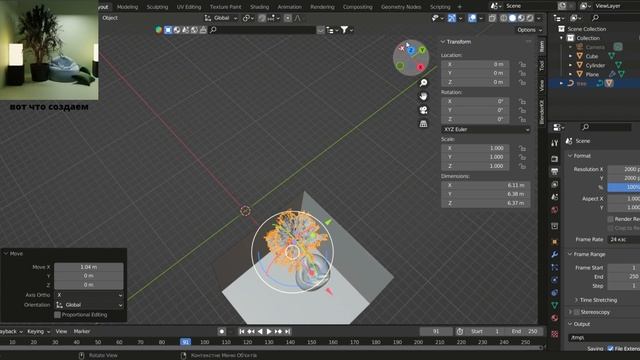Screen dimensions: 640x360
Task: Select rendered viewport shading mode
Action: (x=529, y=18)
